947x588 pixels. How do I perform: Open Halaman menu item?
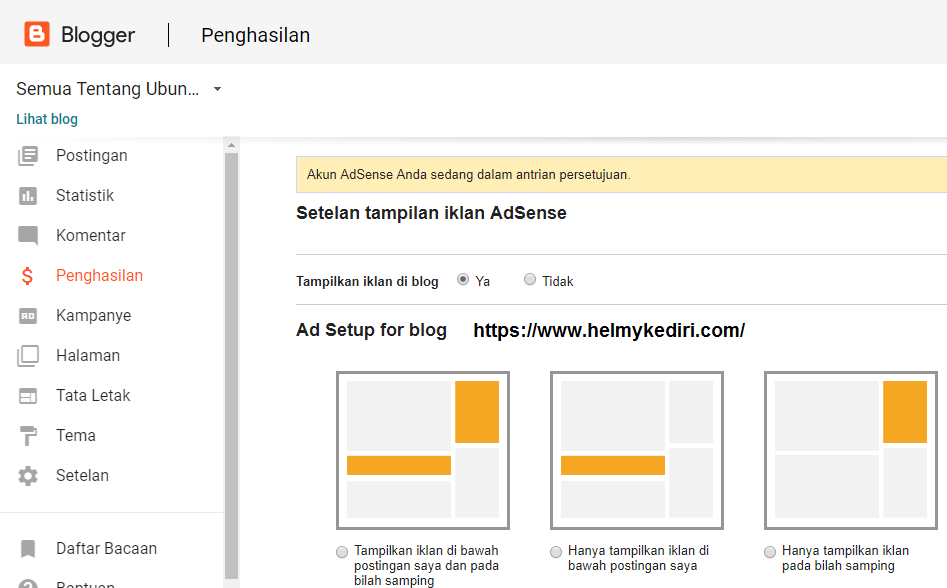88,355
